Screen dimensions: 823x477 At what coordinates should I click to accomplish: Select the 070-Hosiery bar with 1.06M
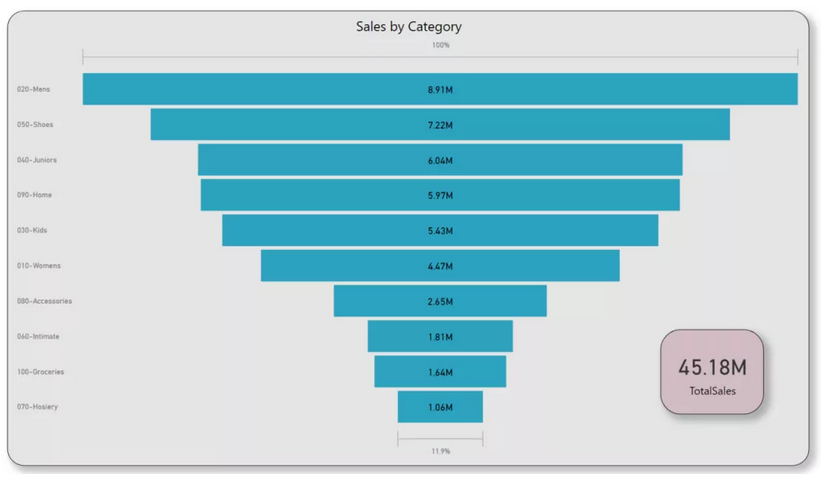(x=440, y=407)
